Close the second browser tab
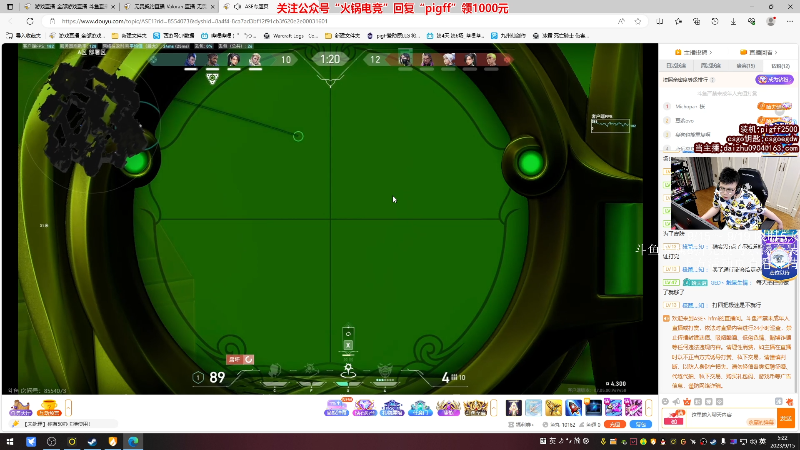This screenshot has height=450, width=800. pos(214,7)
